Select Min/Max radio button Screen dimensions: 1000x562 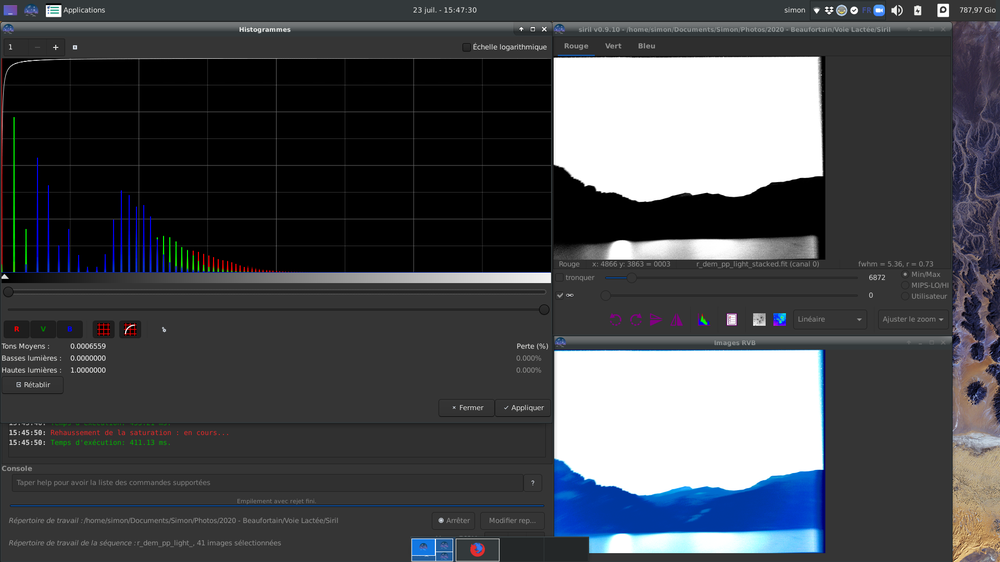click(x=905, y=274)
